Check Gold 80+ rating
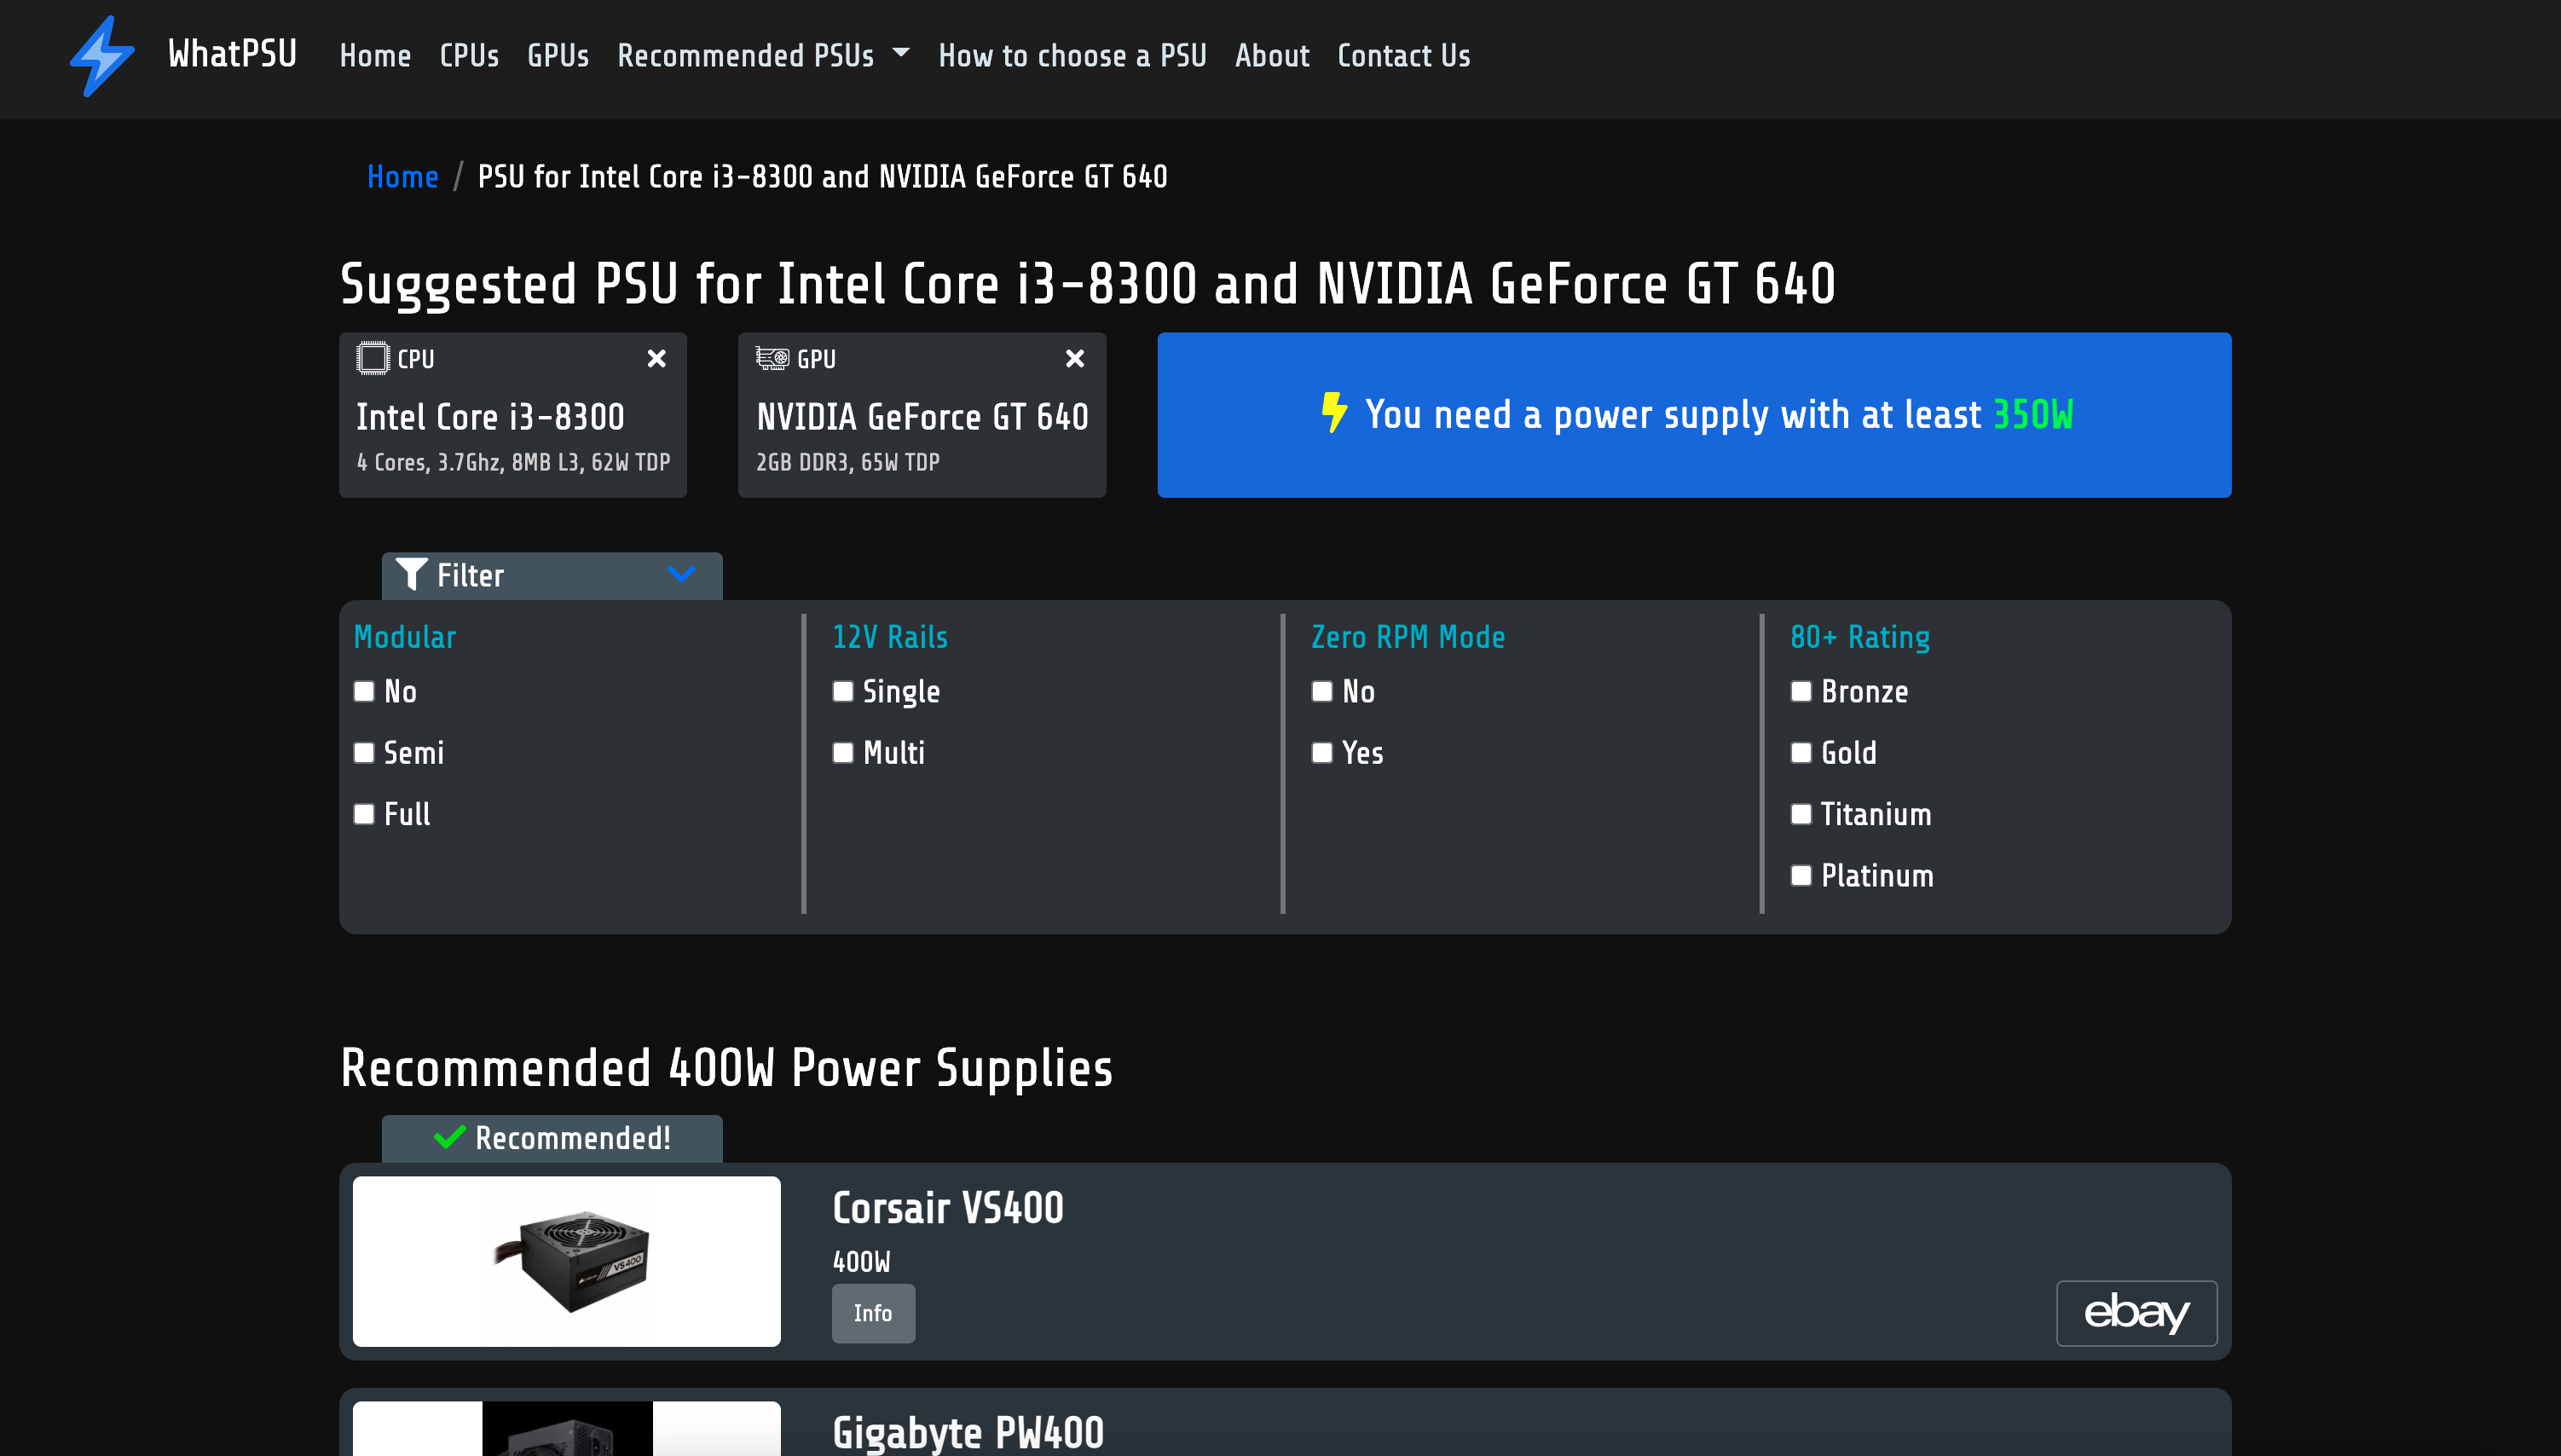Viewport: 2561px width, 1456px height. click(x=1801, y=752)
